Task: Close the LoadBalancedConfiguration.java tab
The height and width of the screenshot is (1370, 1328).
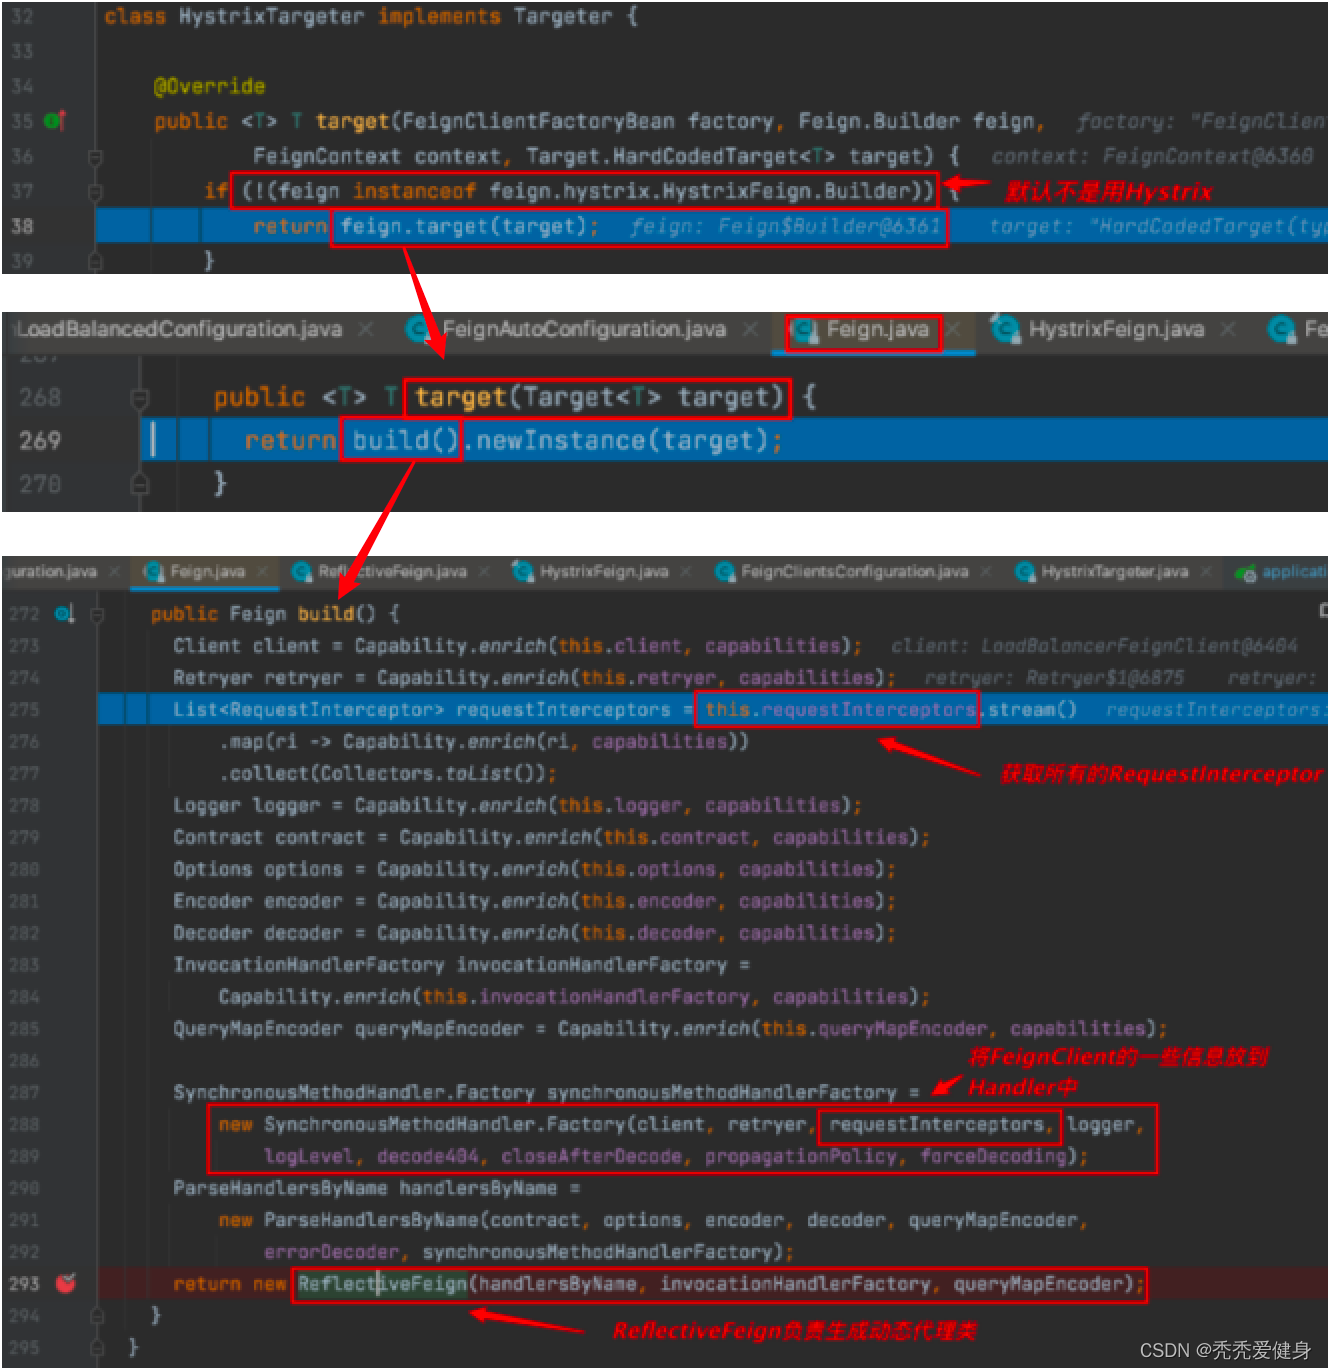Action: [366, 329]
